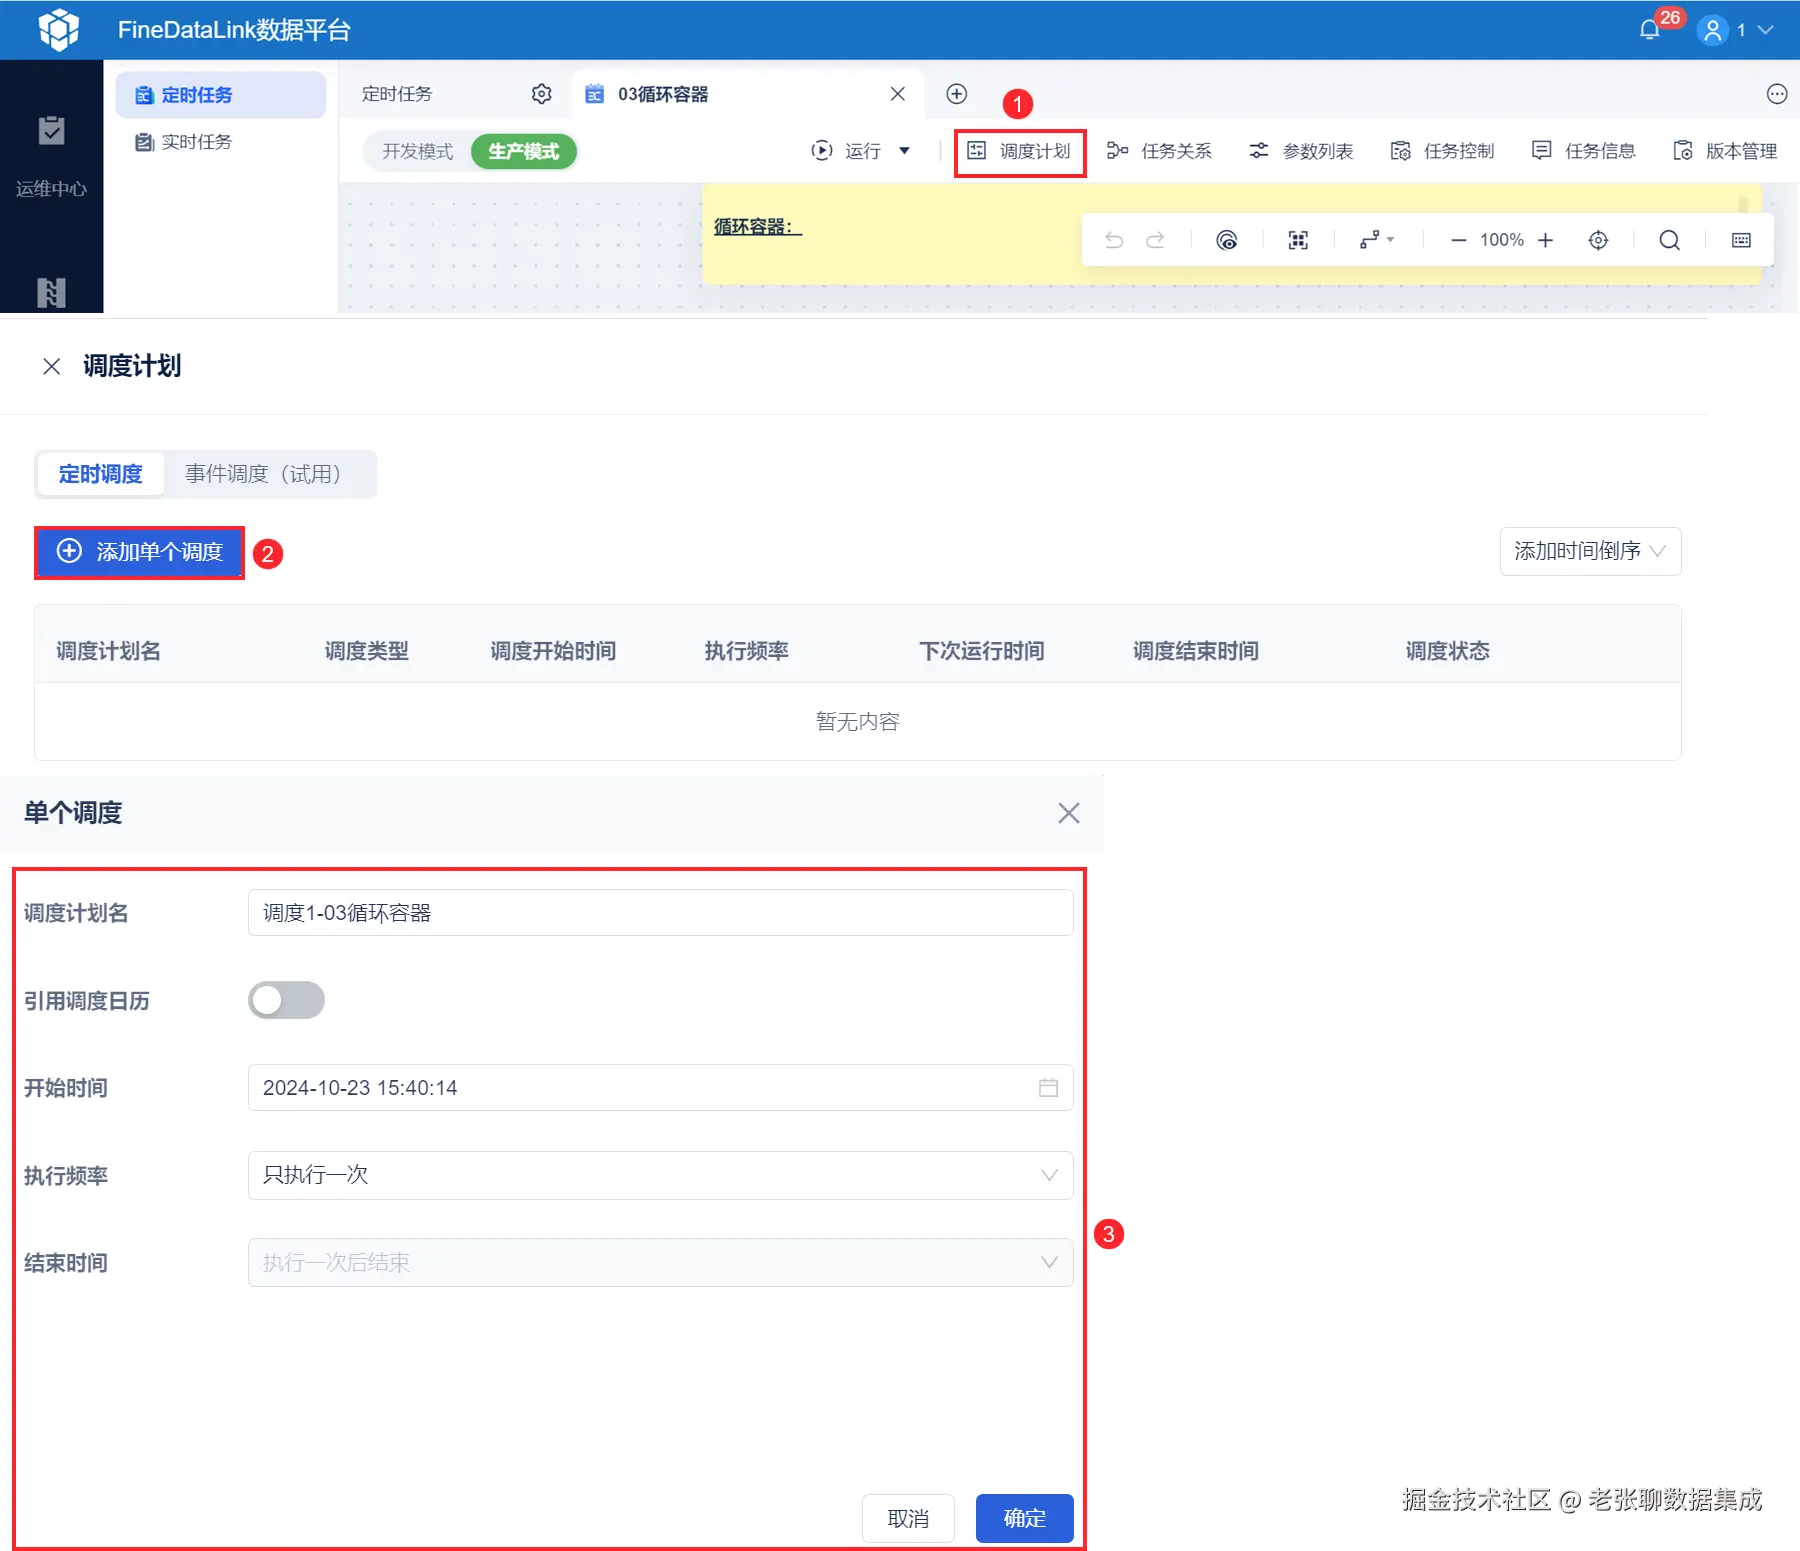Close the 单个调度 dialog
The width and height of the screenshot is (1800, 1551).
click(x=1069, y=813)
